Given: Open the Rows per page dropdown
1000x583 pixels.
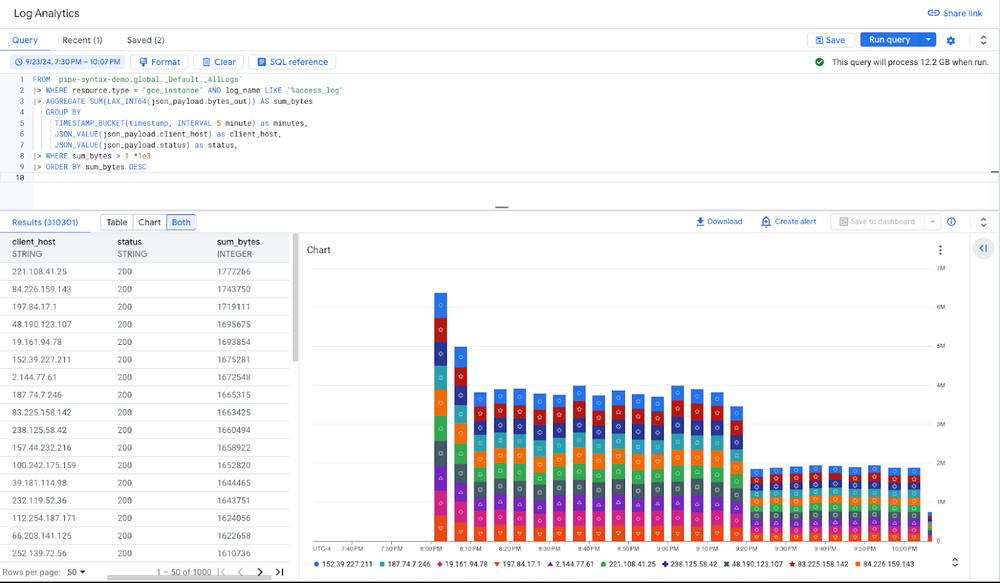Looking at the screenshot, I should (76, 572).
